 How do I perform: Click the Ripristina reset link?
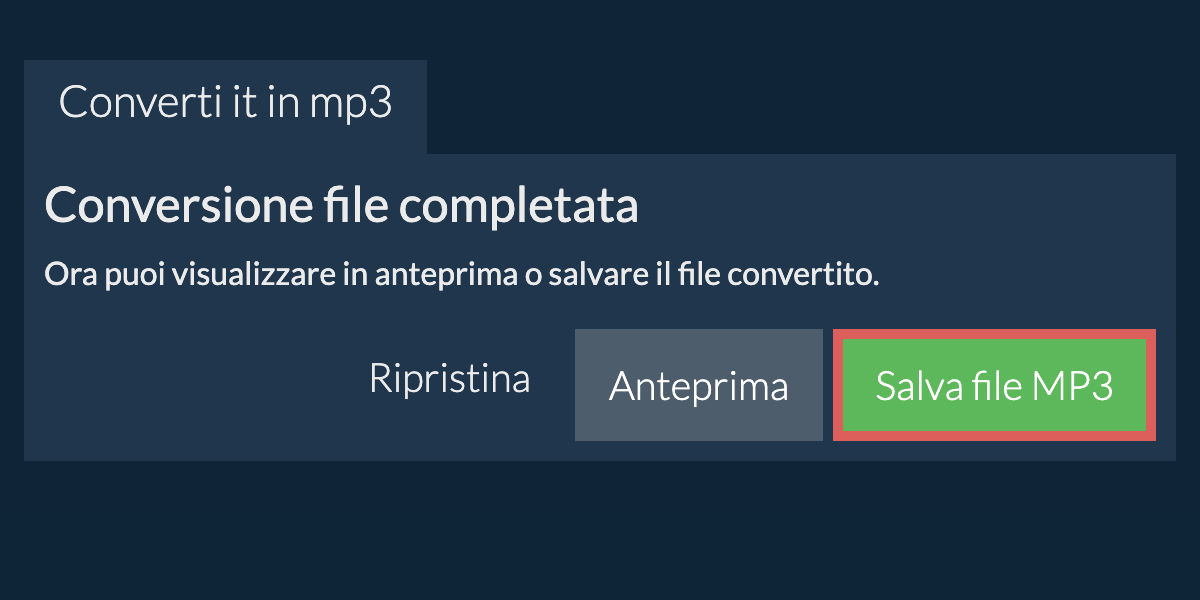pos(449,379)
